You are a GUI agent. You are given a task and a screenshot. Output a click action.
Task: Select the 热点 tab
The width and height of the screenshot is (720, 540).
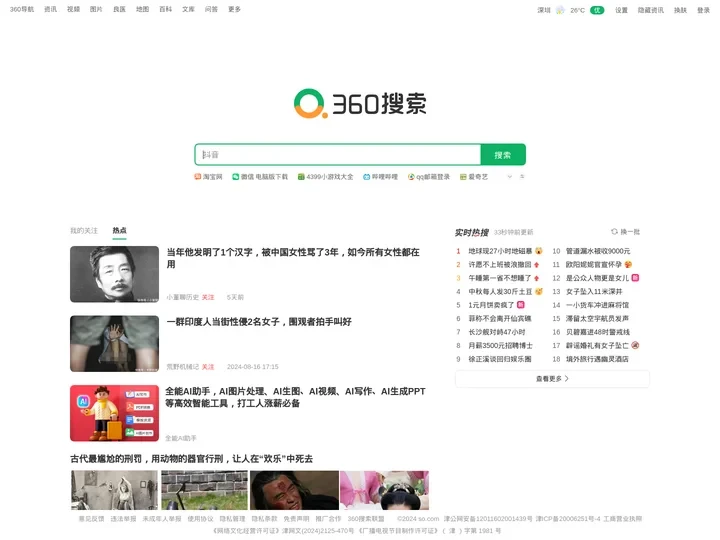(119, 231)
